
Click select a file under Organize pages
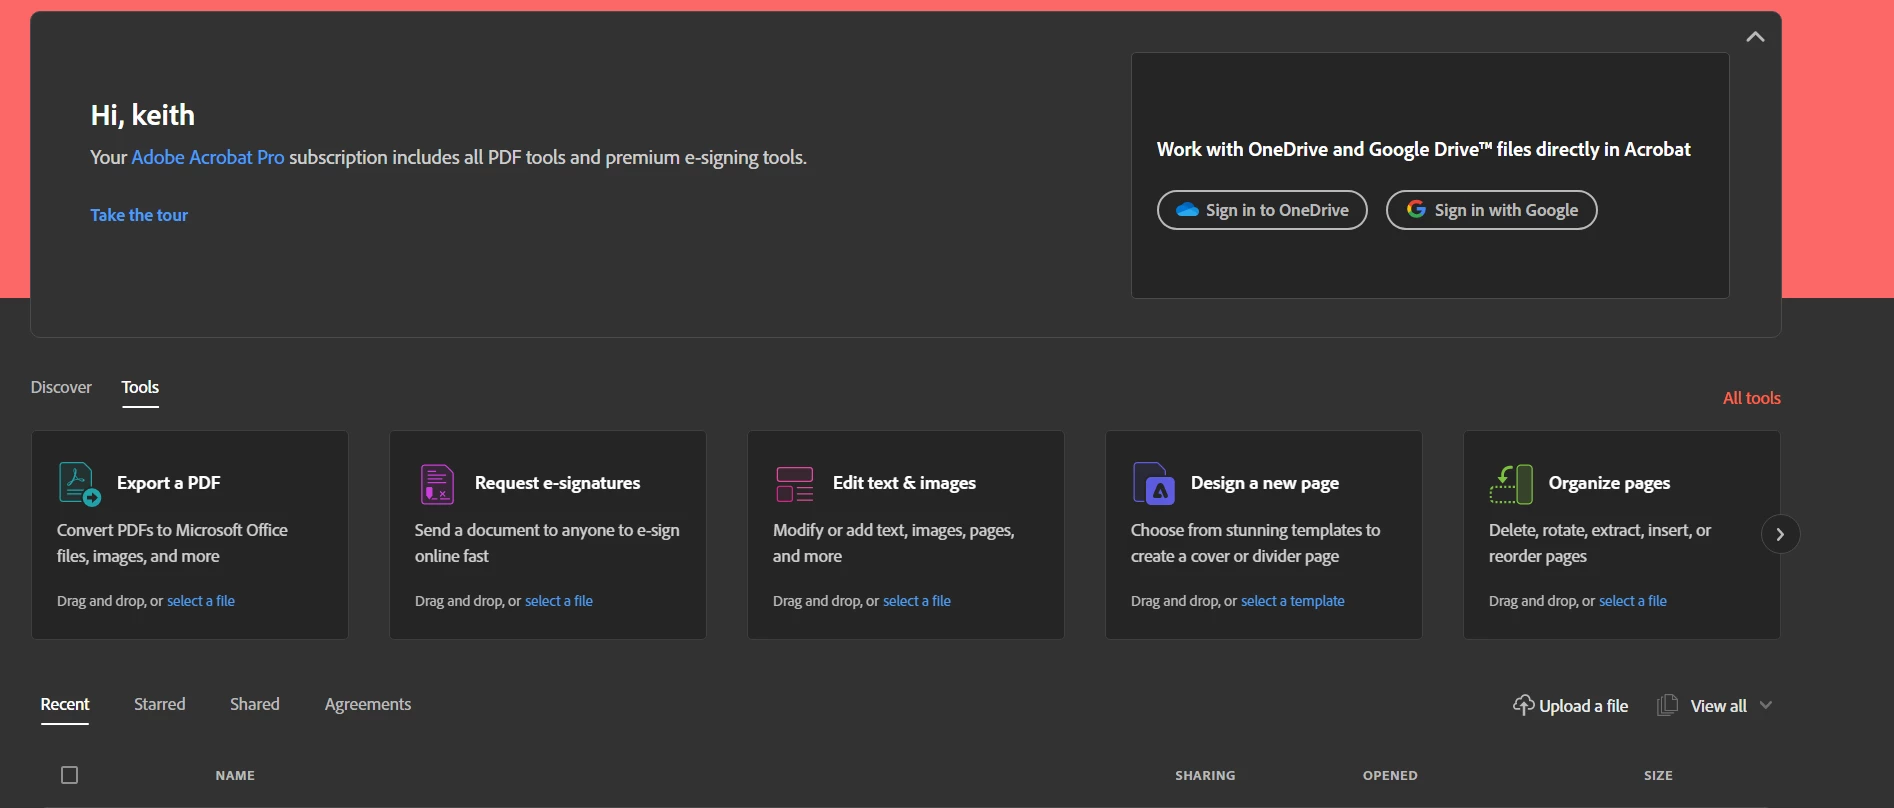point(1633,601)
